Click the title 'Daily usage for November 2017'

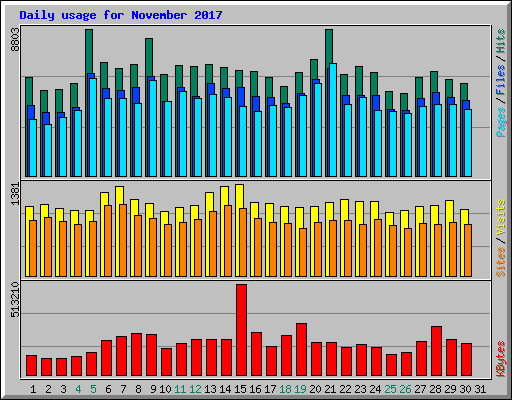[x=121, y=15]
